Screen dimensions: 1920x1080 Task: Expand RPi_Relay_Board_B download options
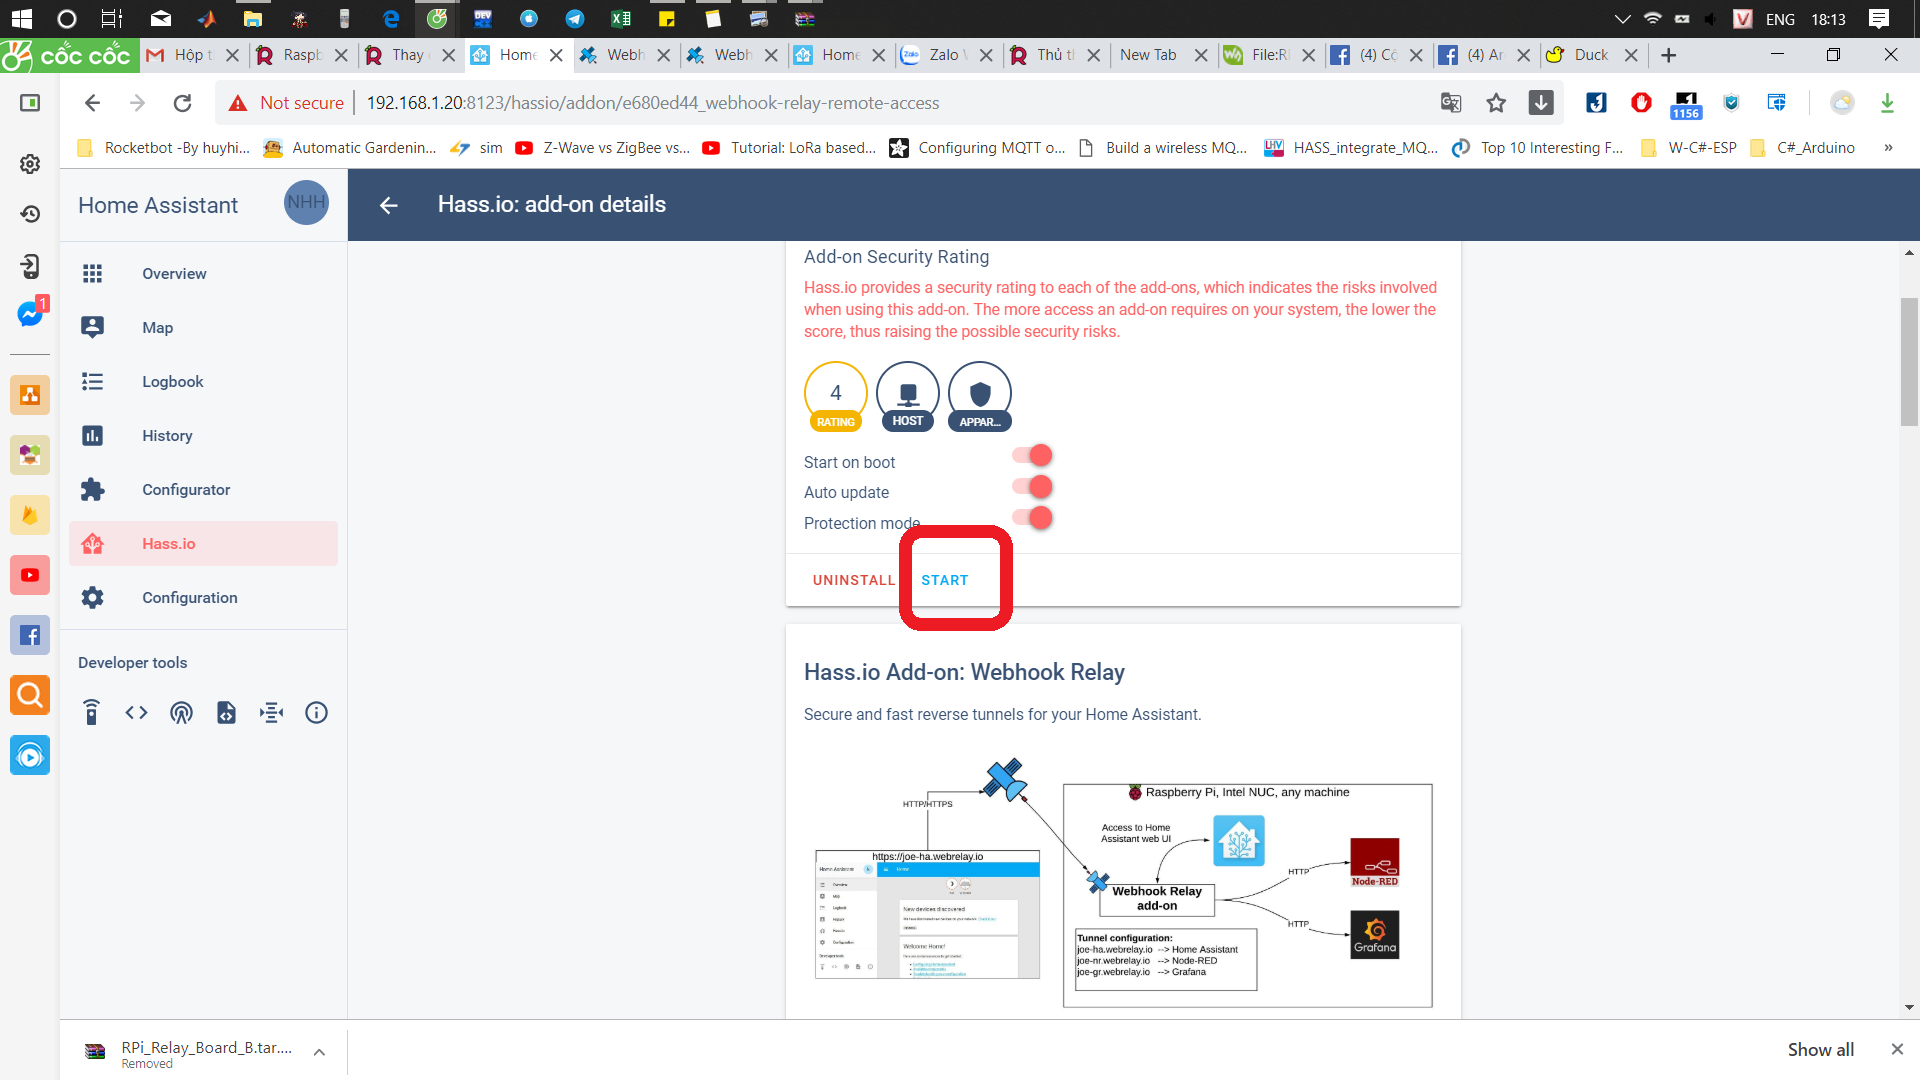(x=319, y=1052)
